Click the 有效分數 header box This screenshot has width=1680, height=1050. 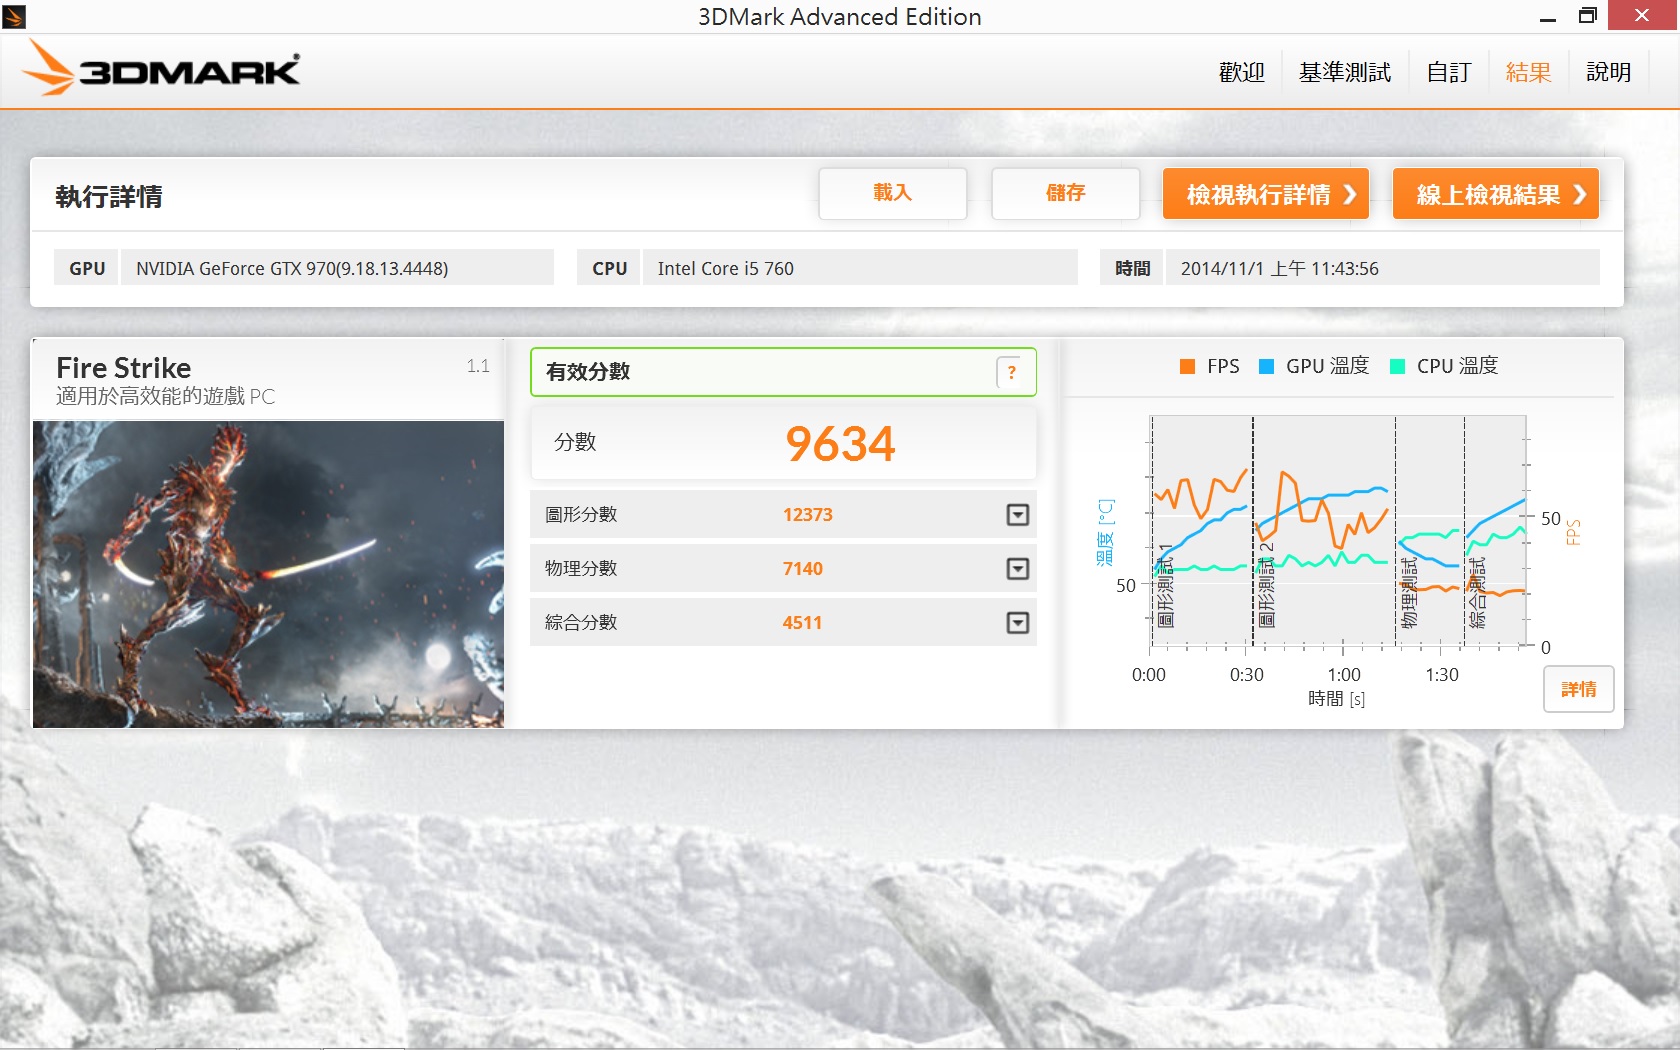(x=783, y=372)
